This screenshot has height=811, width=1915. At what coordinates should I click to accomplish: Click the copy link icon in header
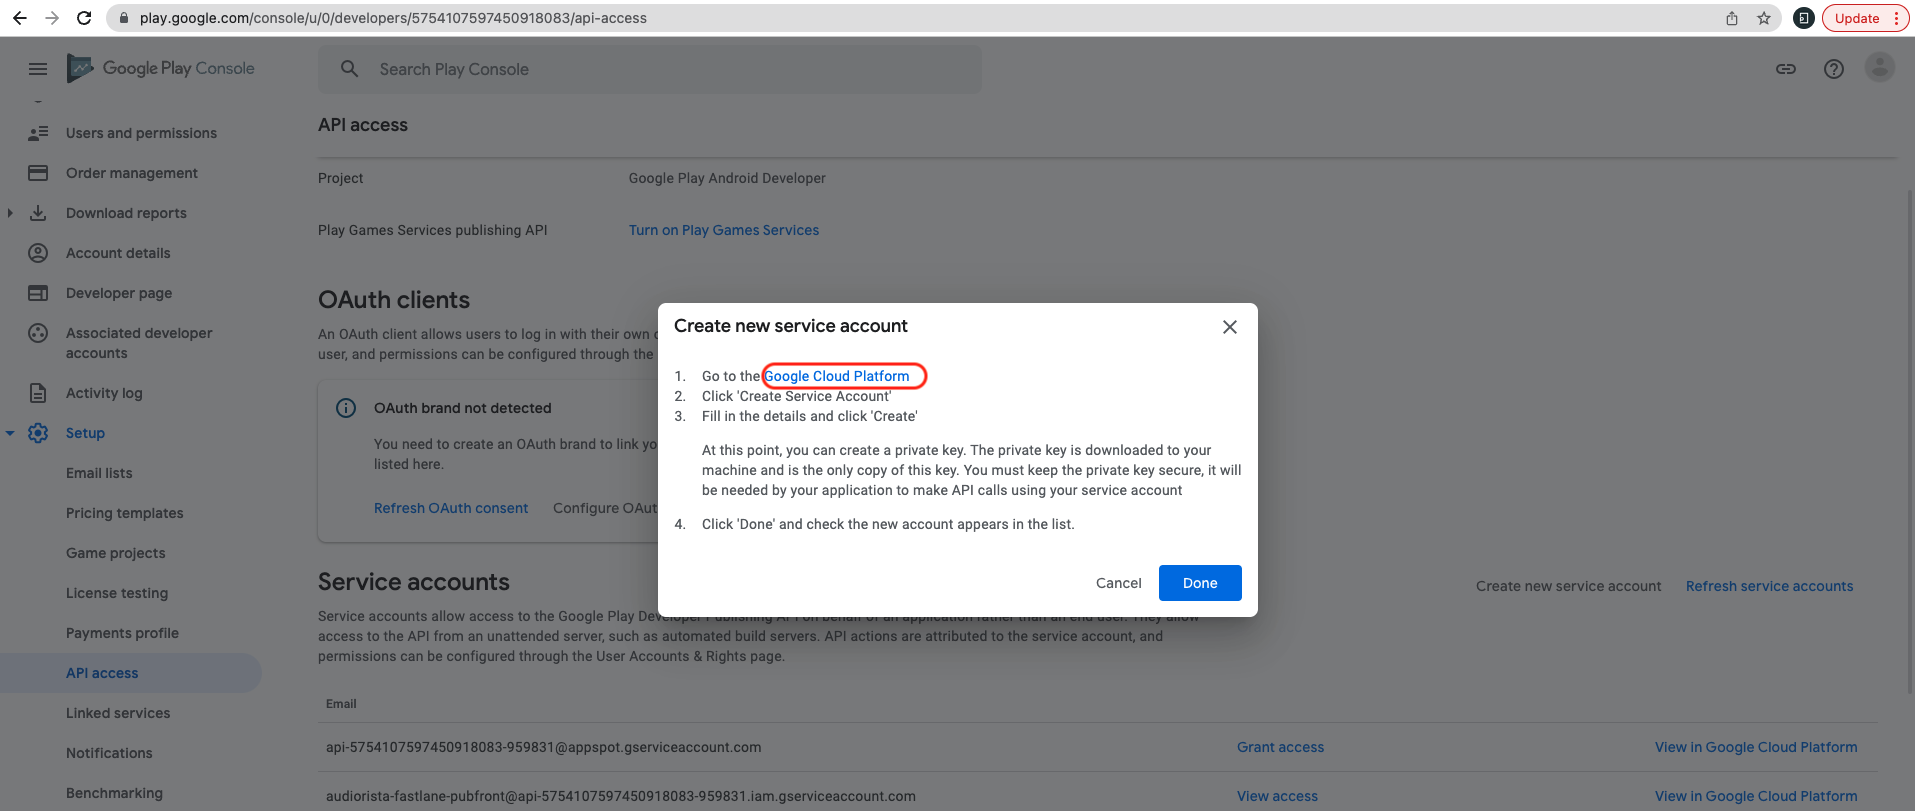[1786, 69]
